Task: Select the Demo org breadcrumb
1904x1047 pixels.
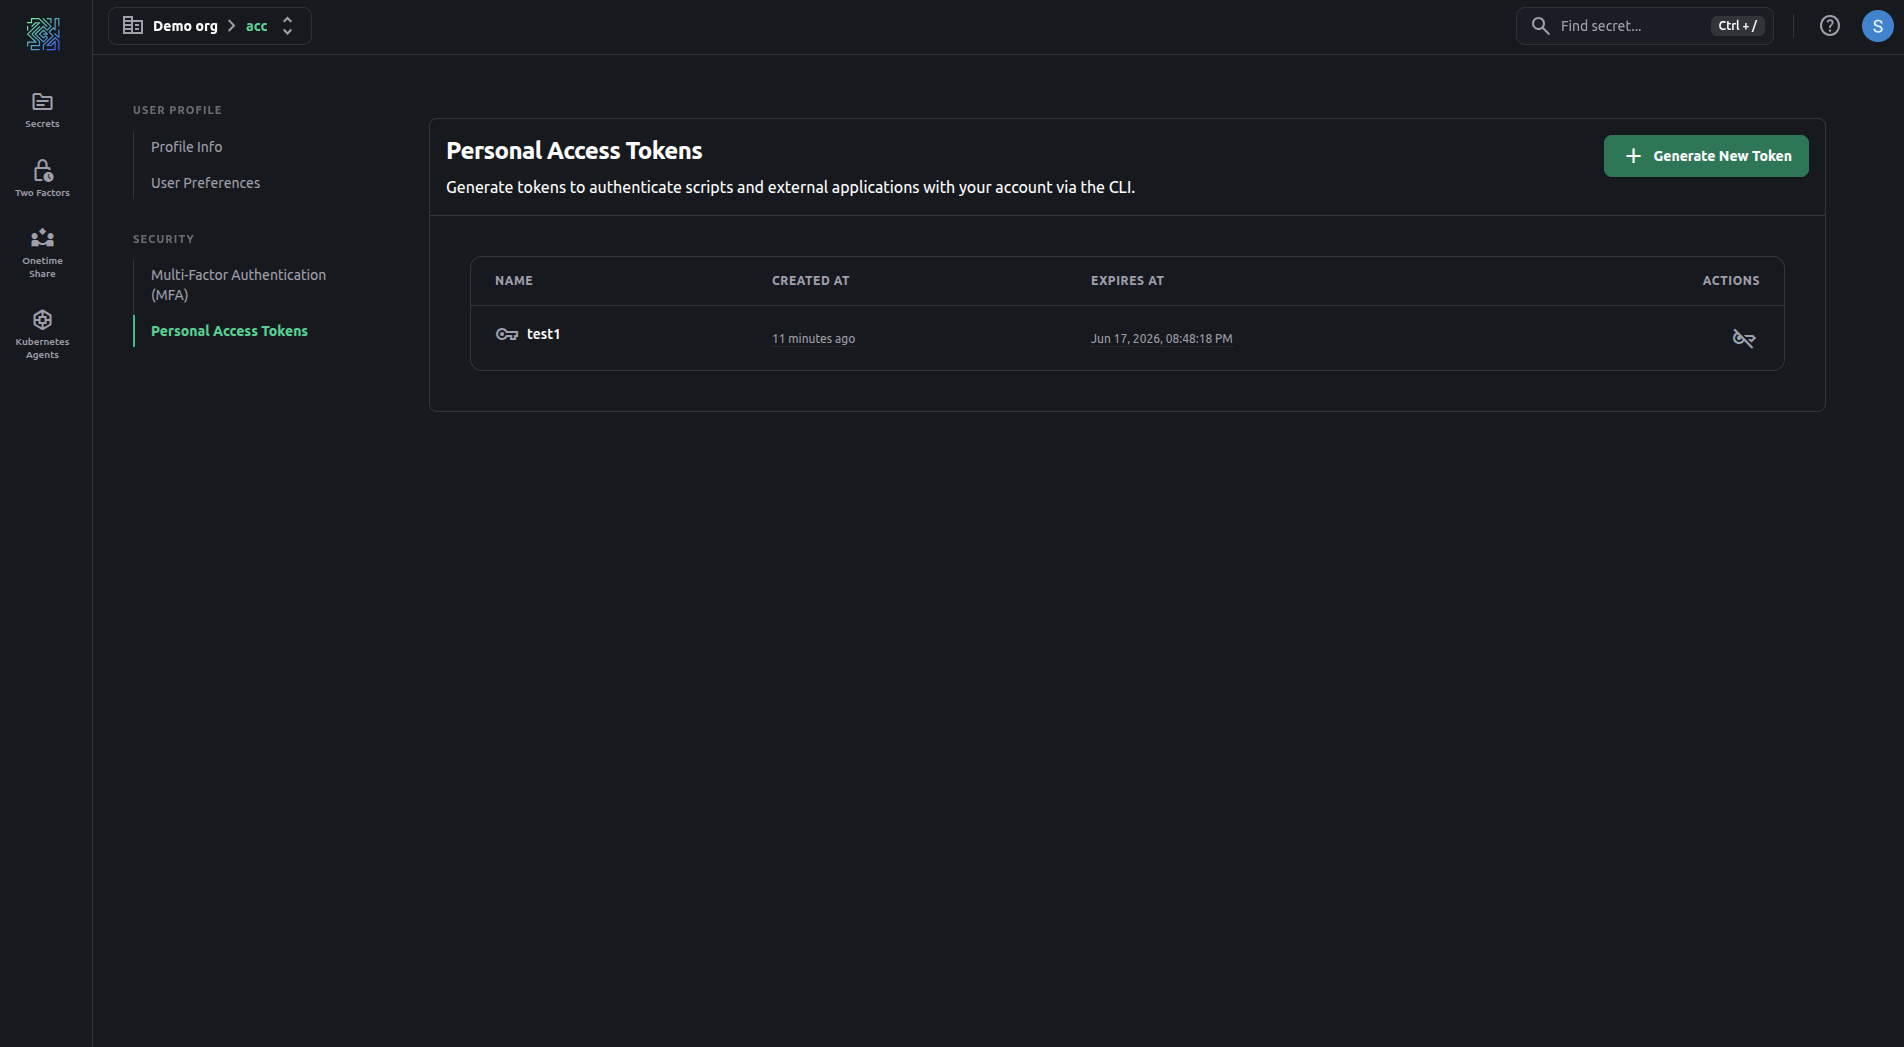Action: tap(185, 26)
